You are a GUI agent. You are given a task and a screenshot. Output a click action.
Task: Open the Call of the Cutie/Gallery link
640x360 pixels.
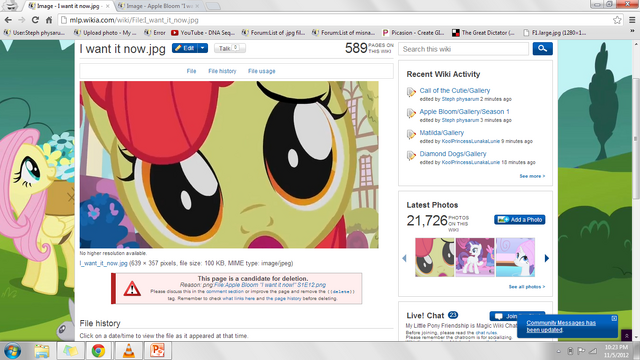click(455, 91)
